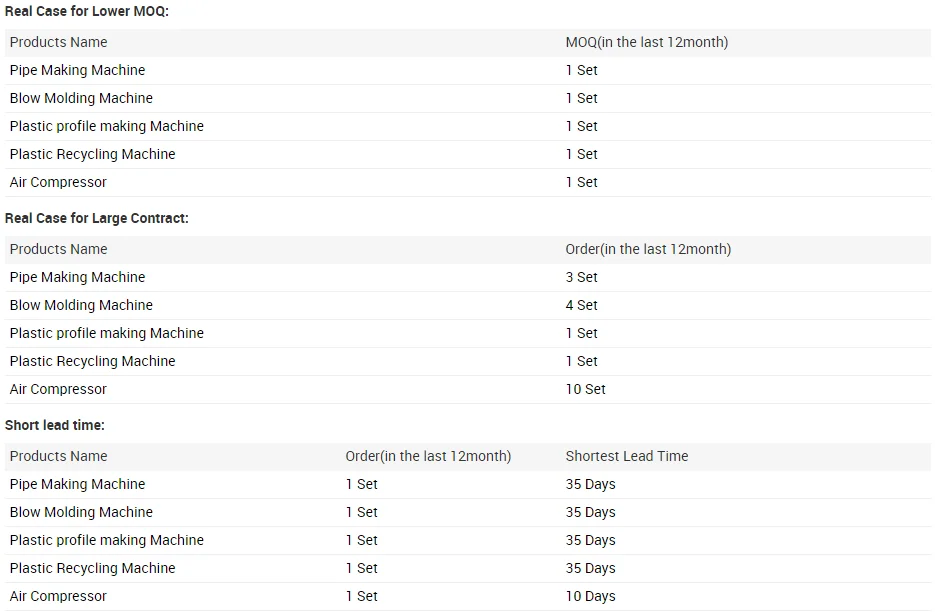
Task: Select 'Products Name' header in Short lead time table
Action: tap(58, 456)
